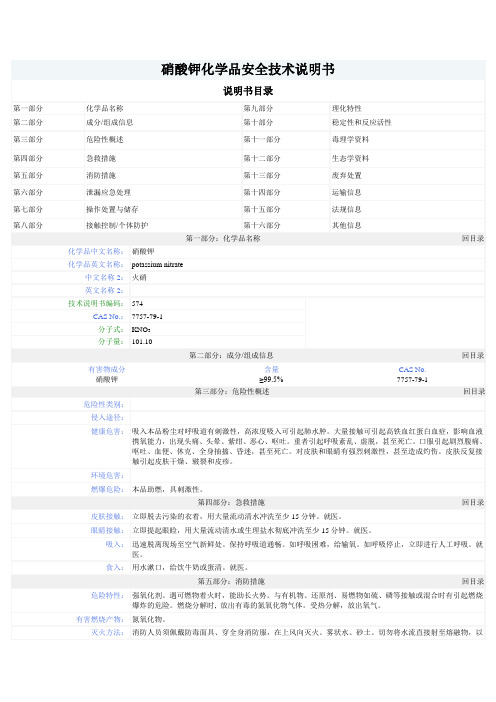Screen dimensions: 496x702
Task: Click 回目录 link in 第五部分 section header
Action: pos(473,581)
